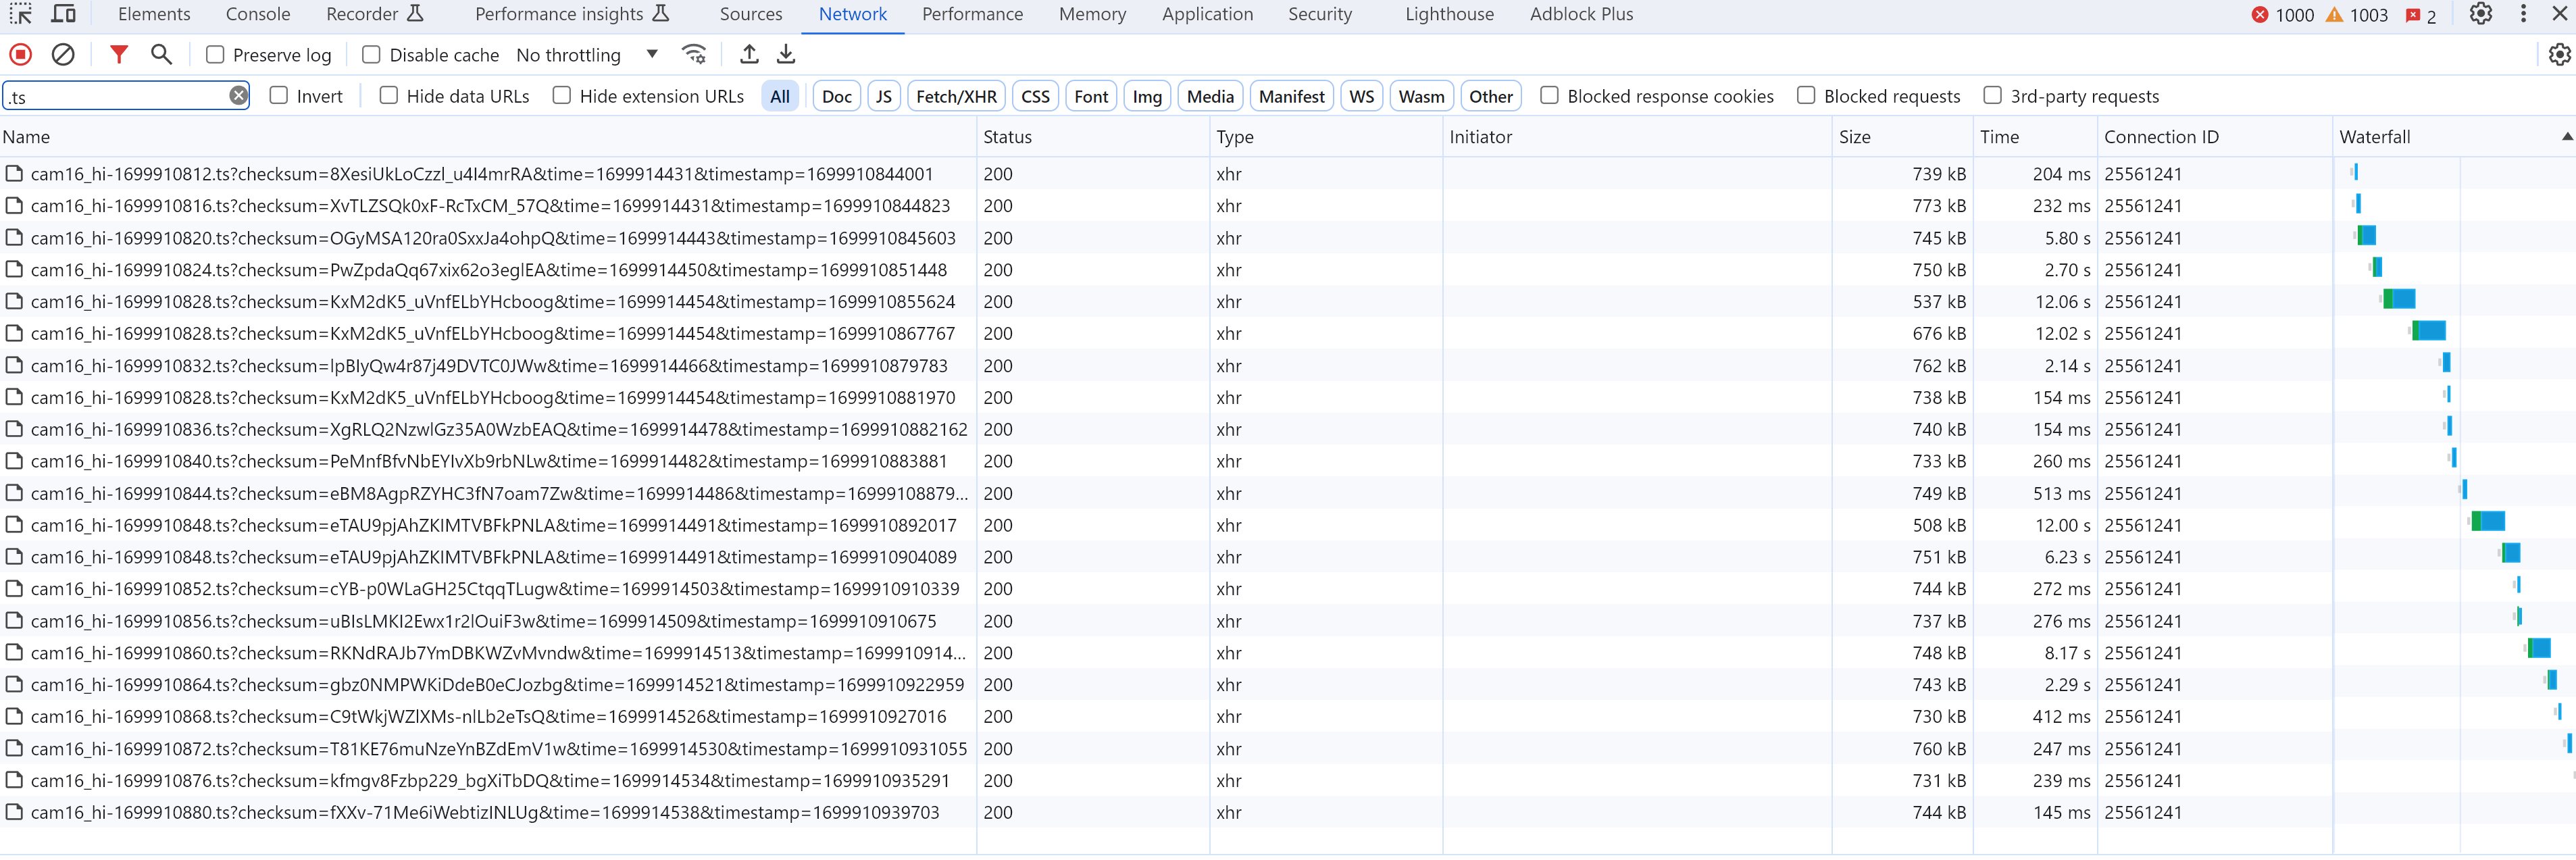Stop recording network log

pos(21,55)
